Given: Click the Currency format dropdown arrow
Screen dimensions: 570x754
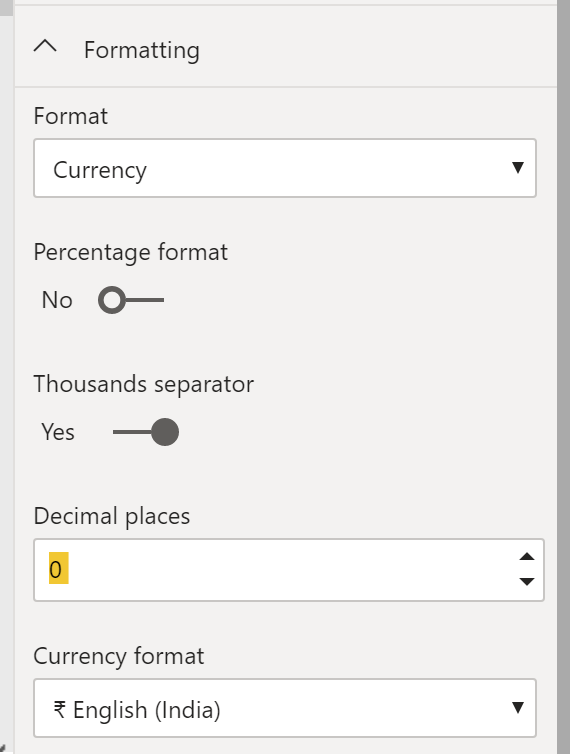Looking at the screenshot, I should (x=518, y=707).
